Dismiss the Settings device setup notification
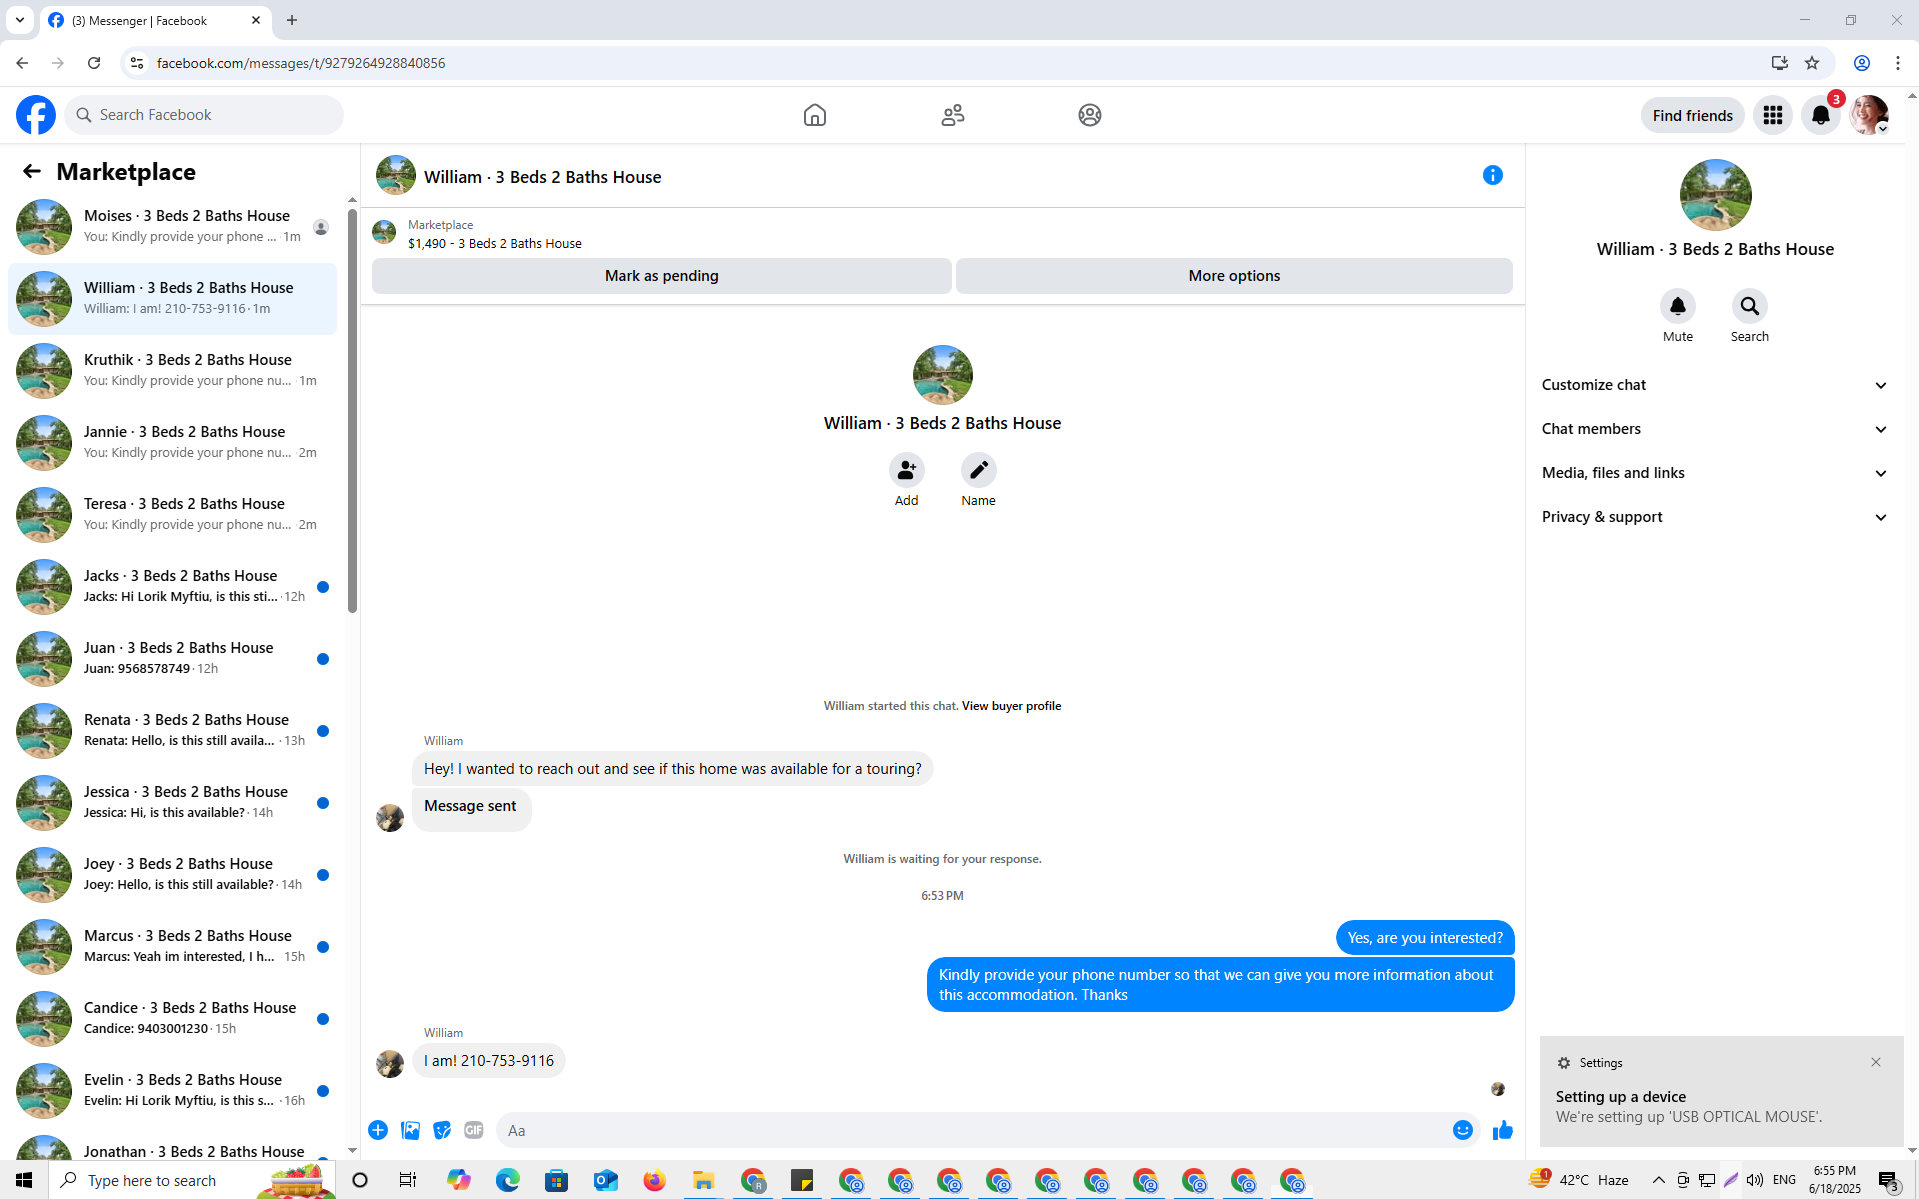 1876,1062
